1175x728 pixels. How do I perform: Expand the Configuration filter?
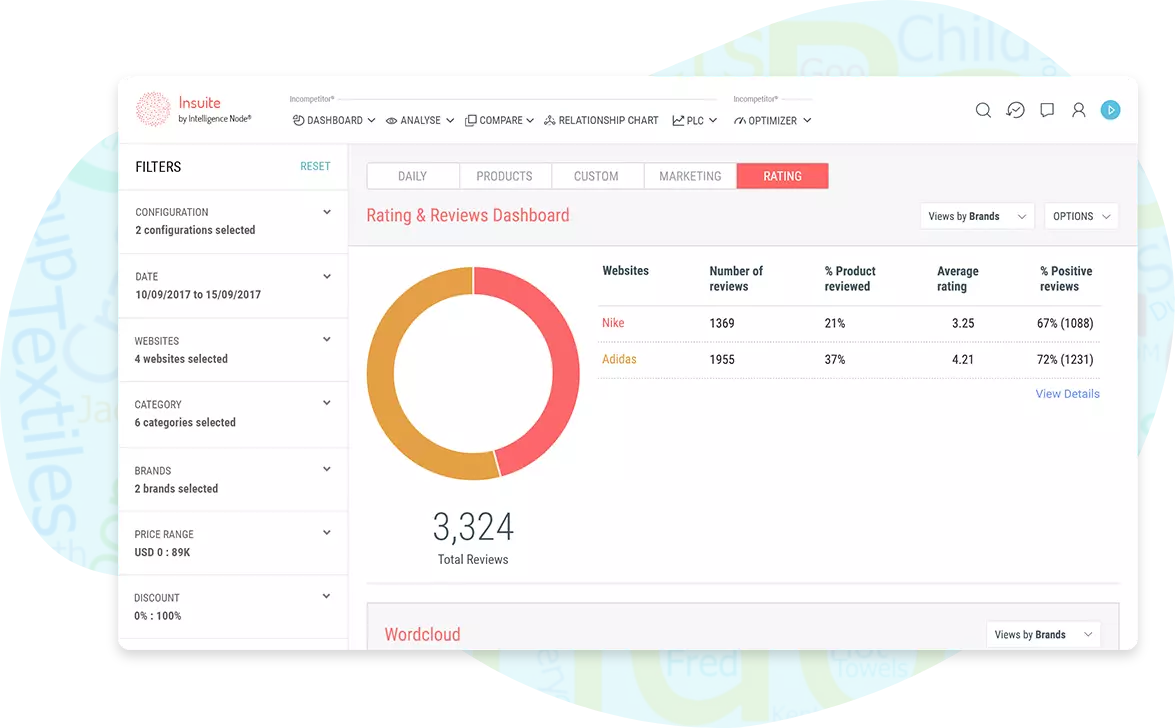click(327, 212)
